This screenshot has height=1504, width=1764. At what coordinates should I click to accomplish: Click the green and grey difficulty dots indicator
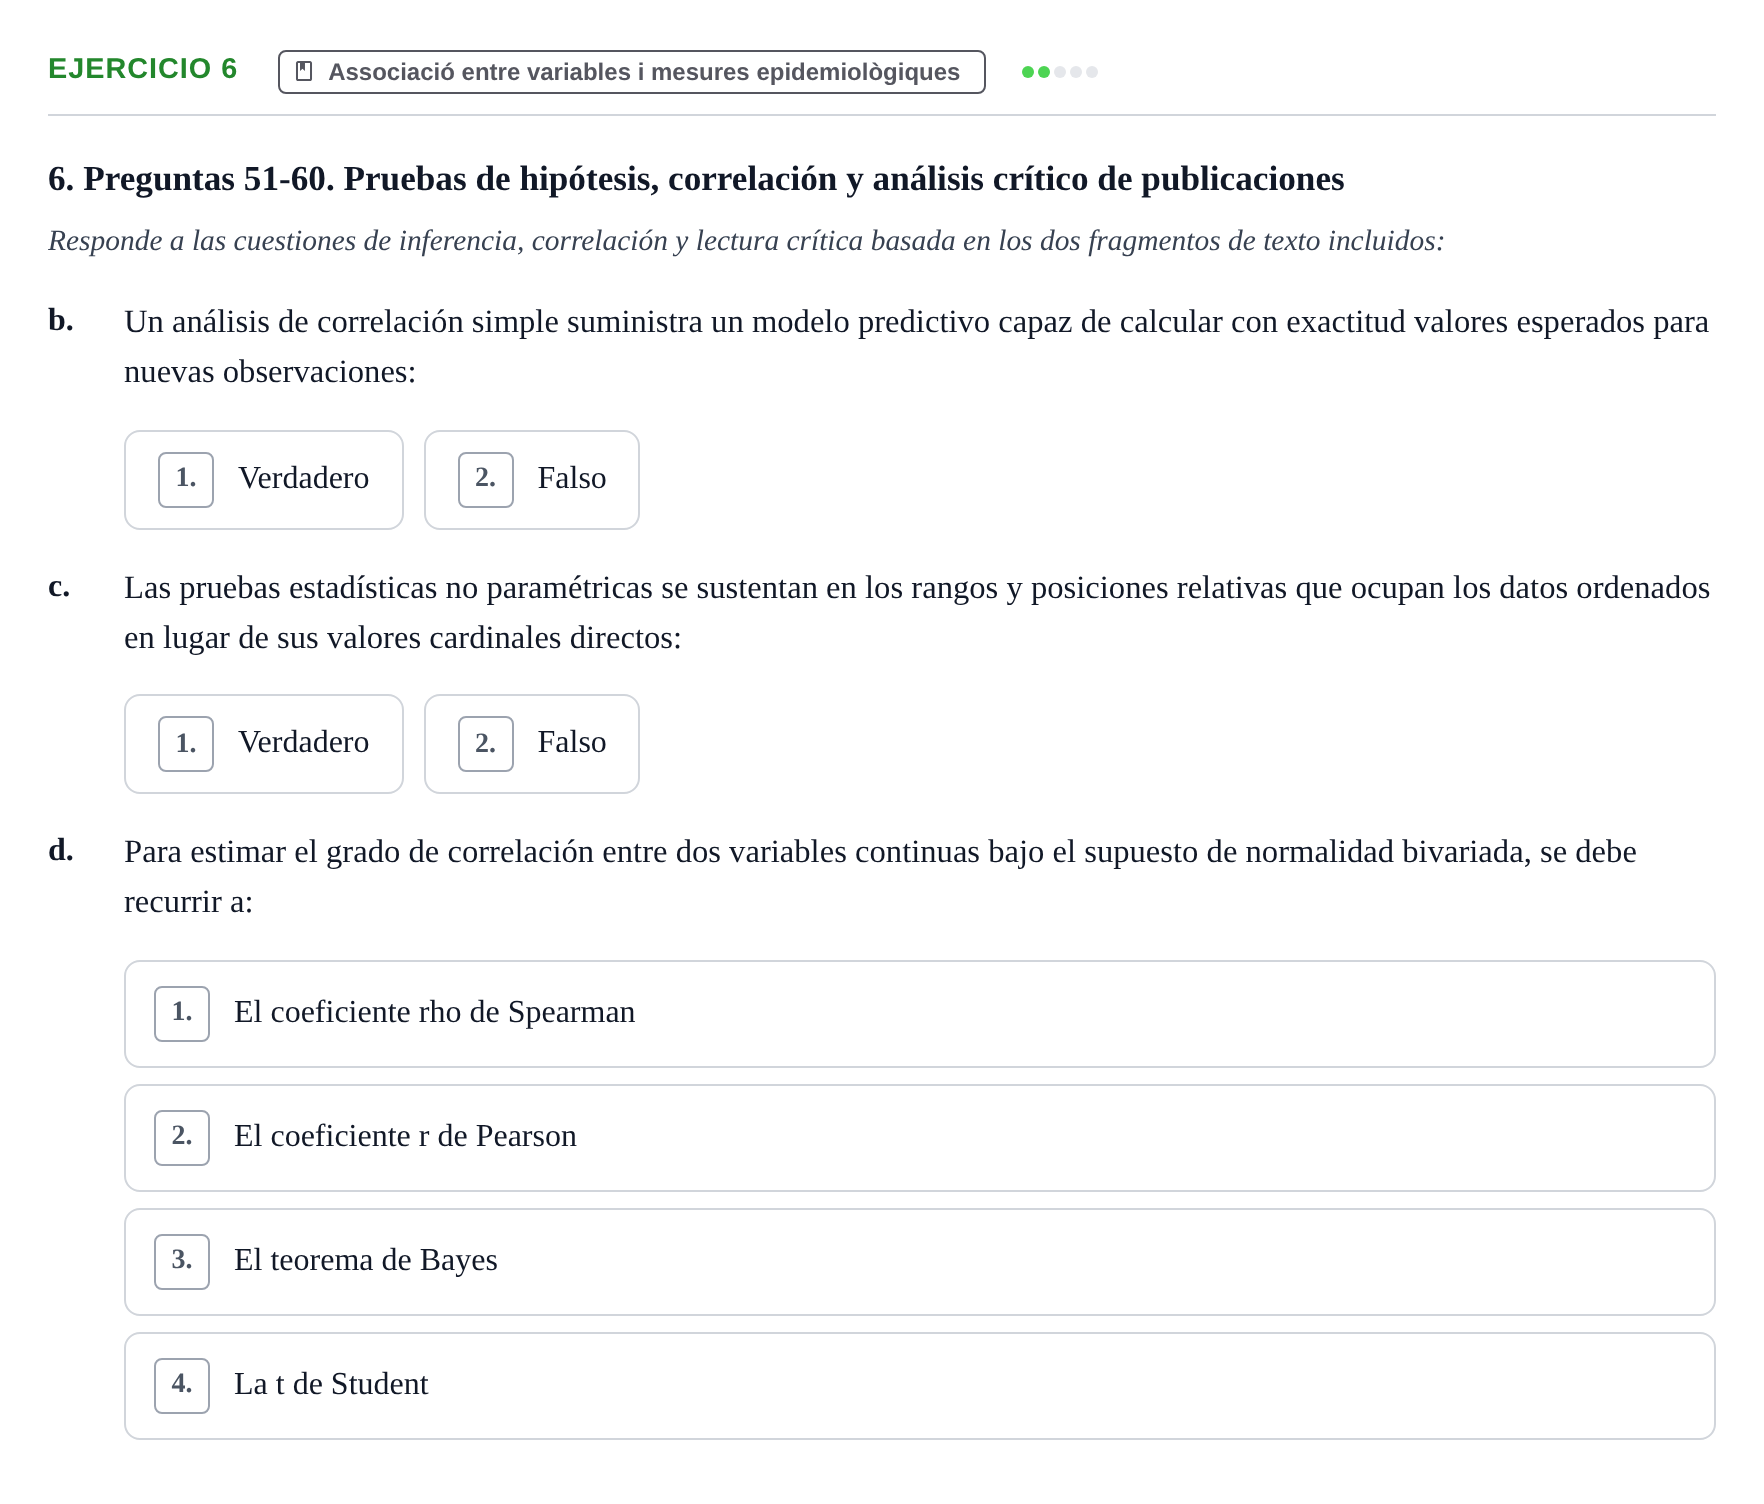tap(1060, 72)
